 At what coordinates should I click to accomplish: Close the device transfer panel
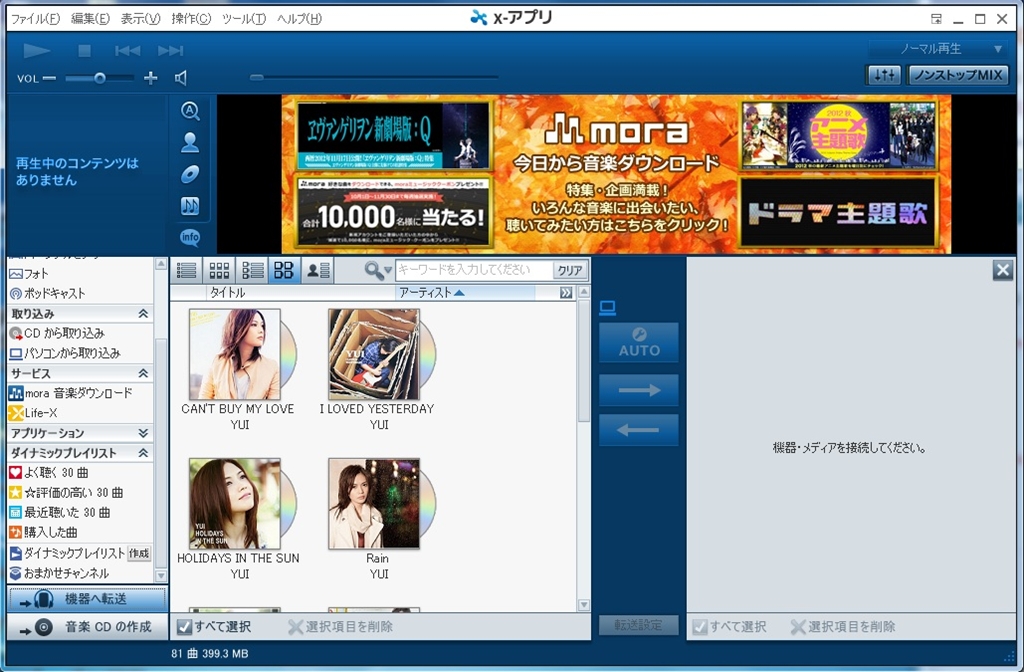tap(1002, 270)
